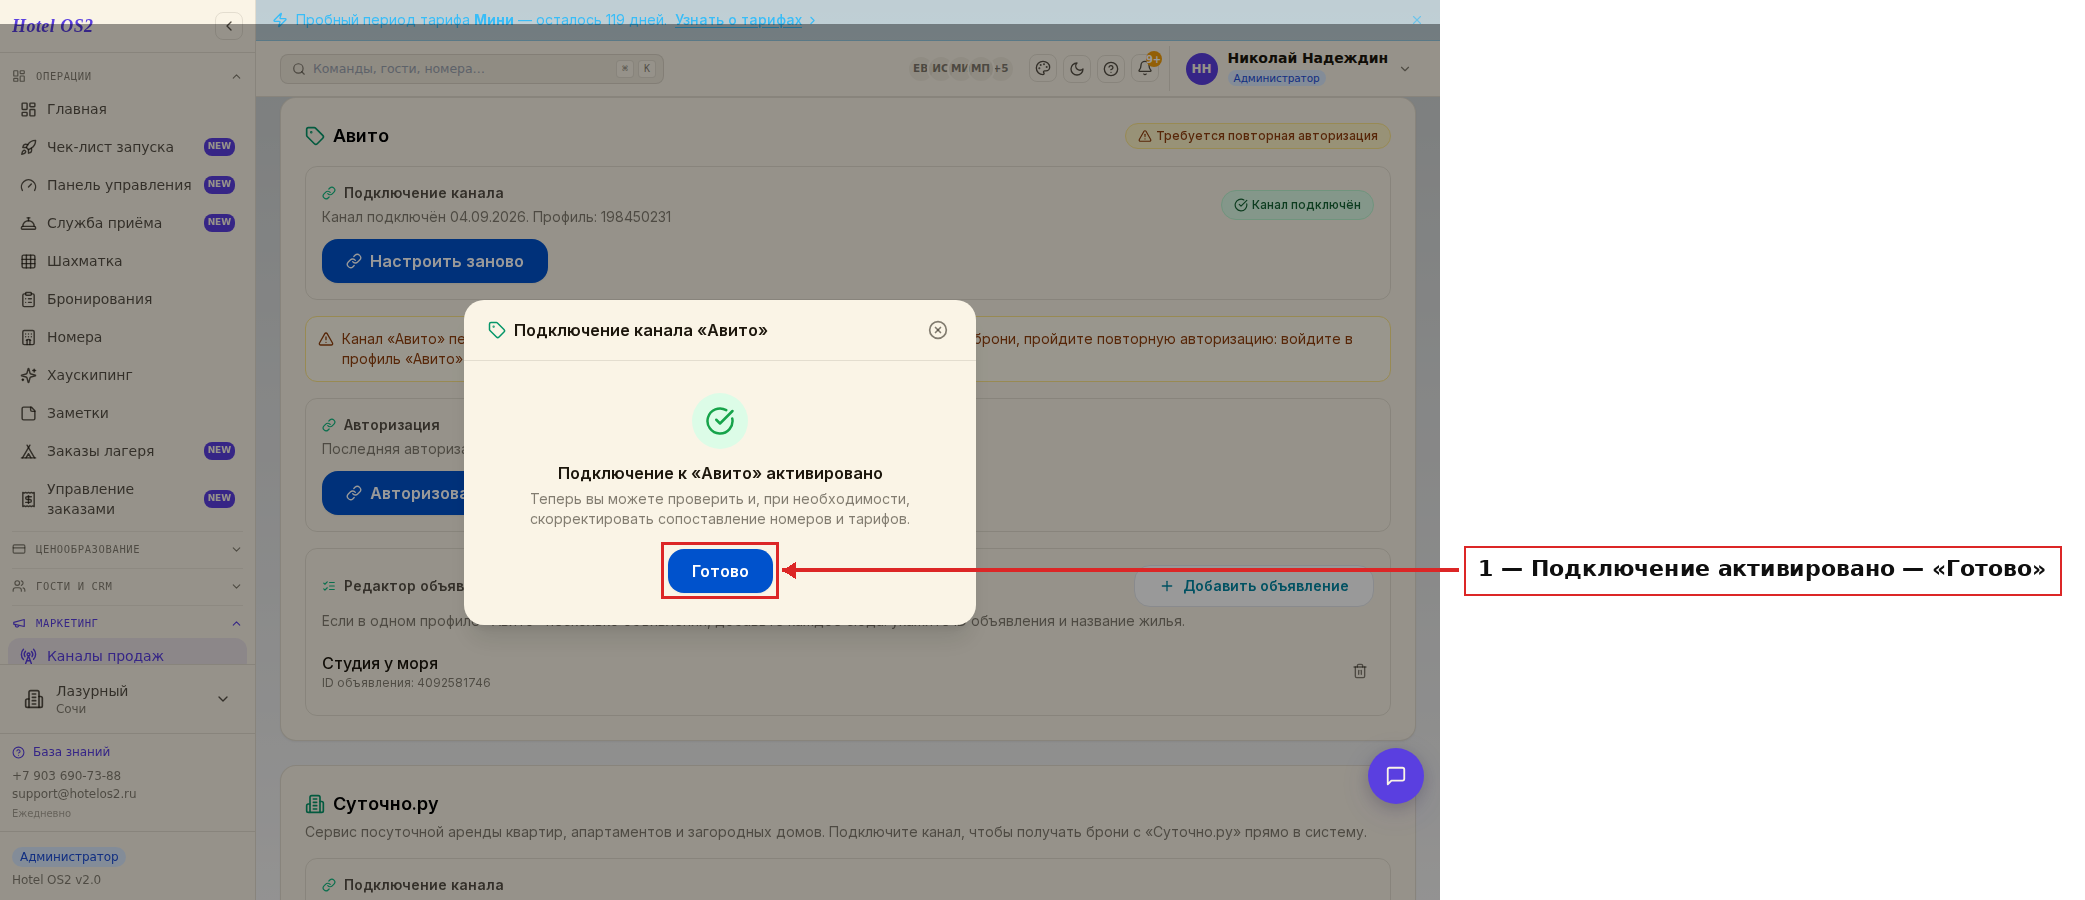Select the Номера icon item
Image resolution: width=2085 pixels, height=900 pixels.
pyautogui.click(x=127, y=337)
